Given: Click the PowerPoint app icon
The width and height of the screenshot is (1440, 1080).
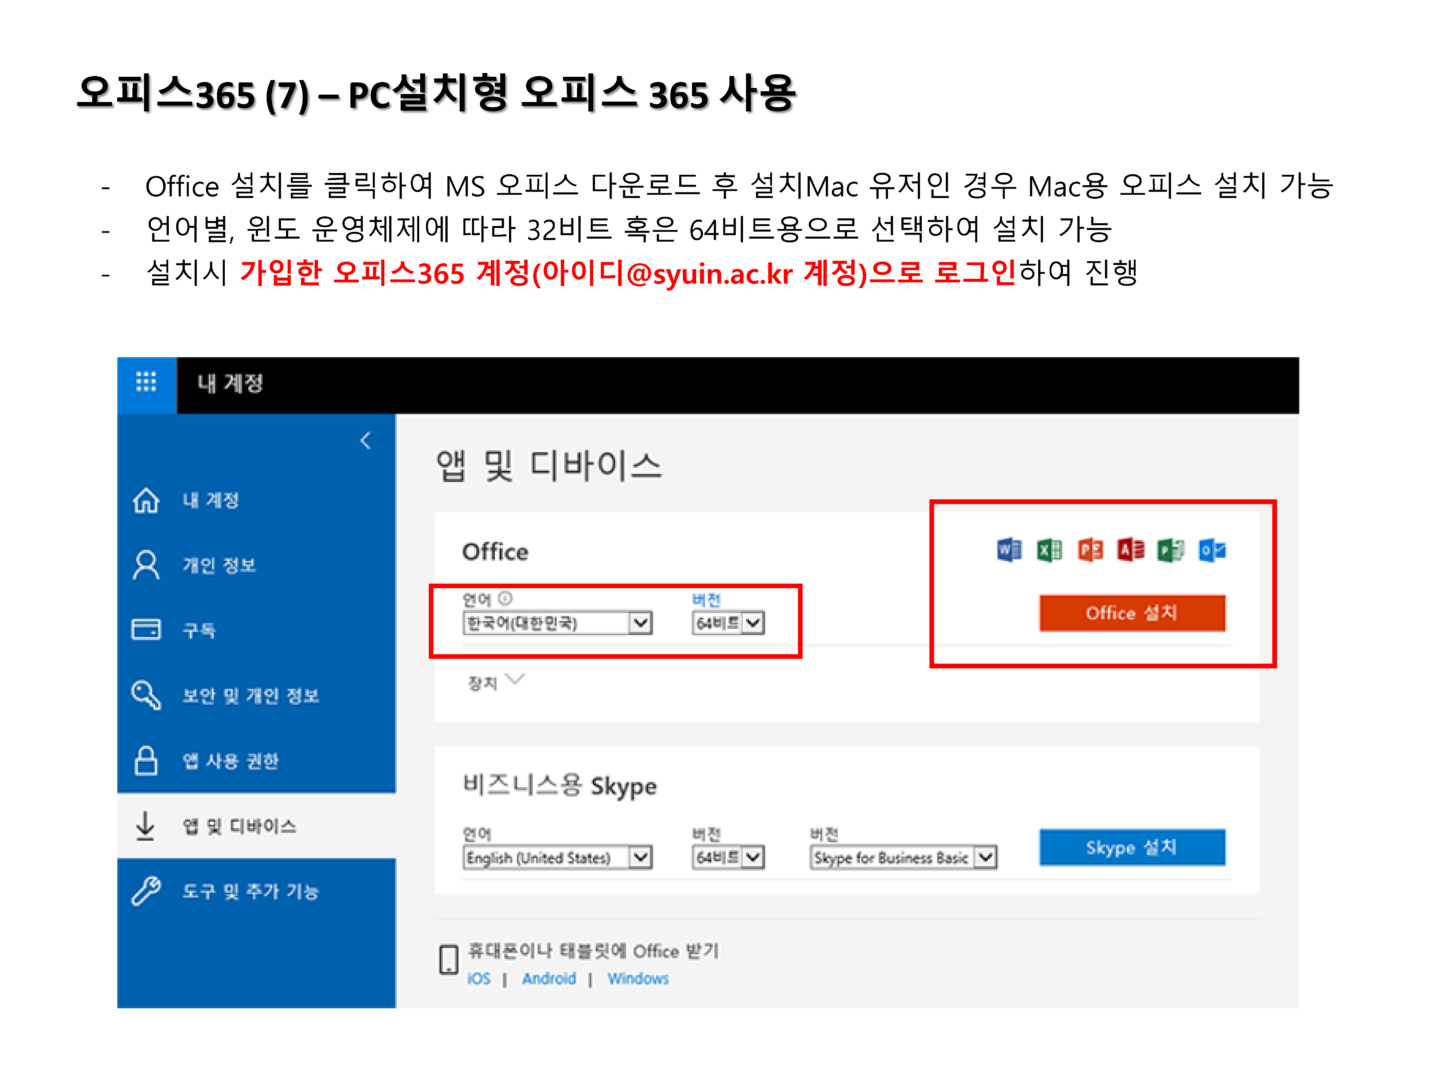Looking at the screenshot, I should tap(1090, 550).
